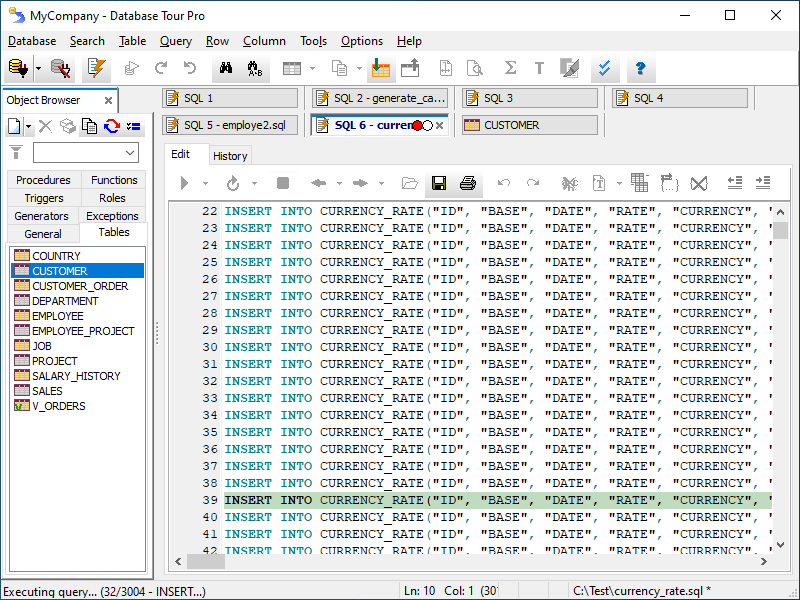Refresh the Object Browser list
The height and width of the screenshot is (600, 800).
111,126
